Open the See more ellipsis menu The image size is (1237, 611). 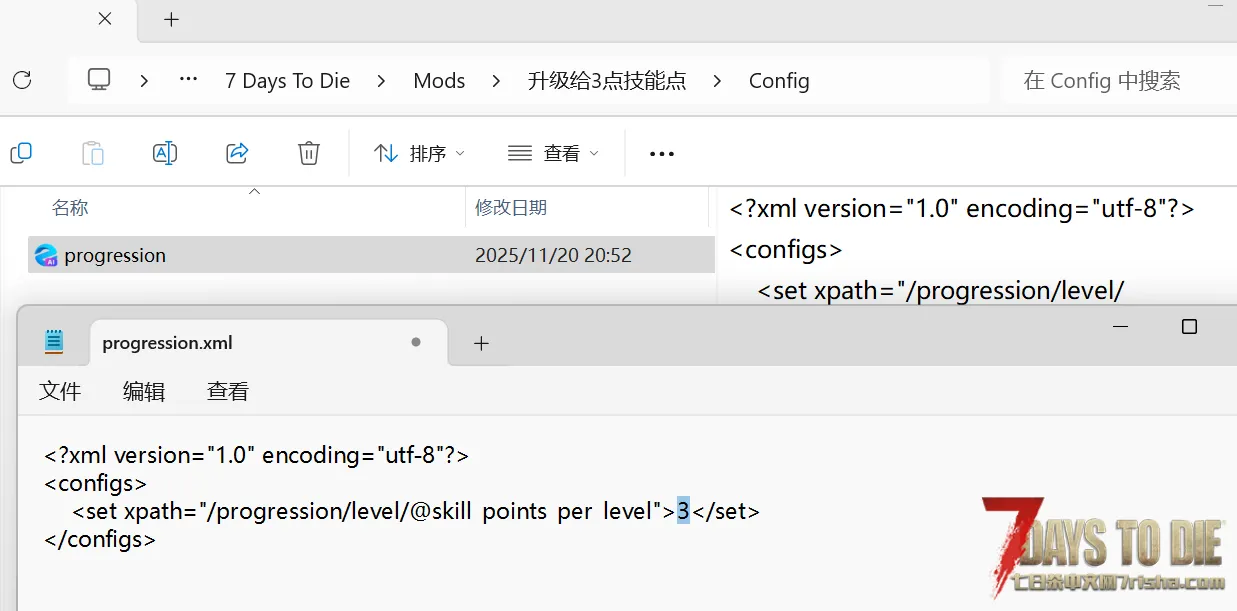coord(662,153)
